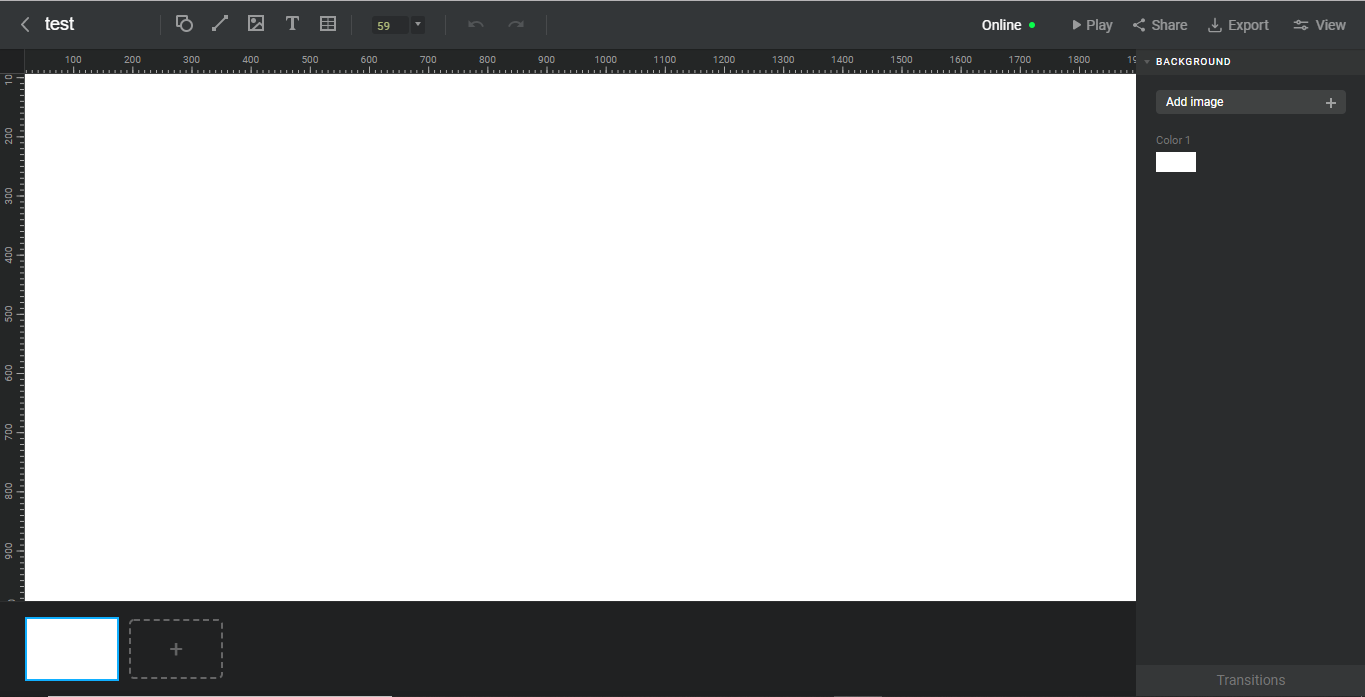Play the presentation

coord(1092,25)
